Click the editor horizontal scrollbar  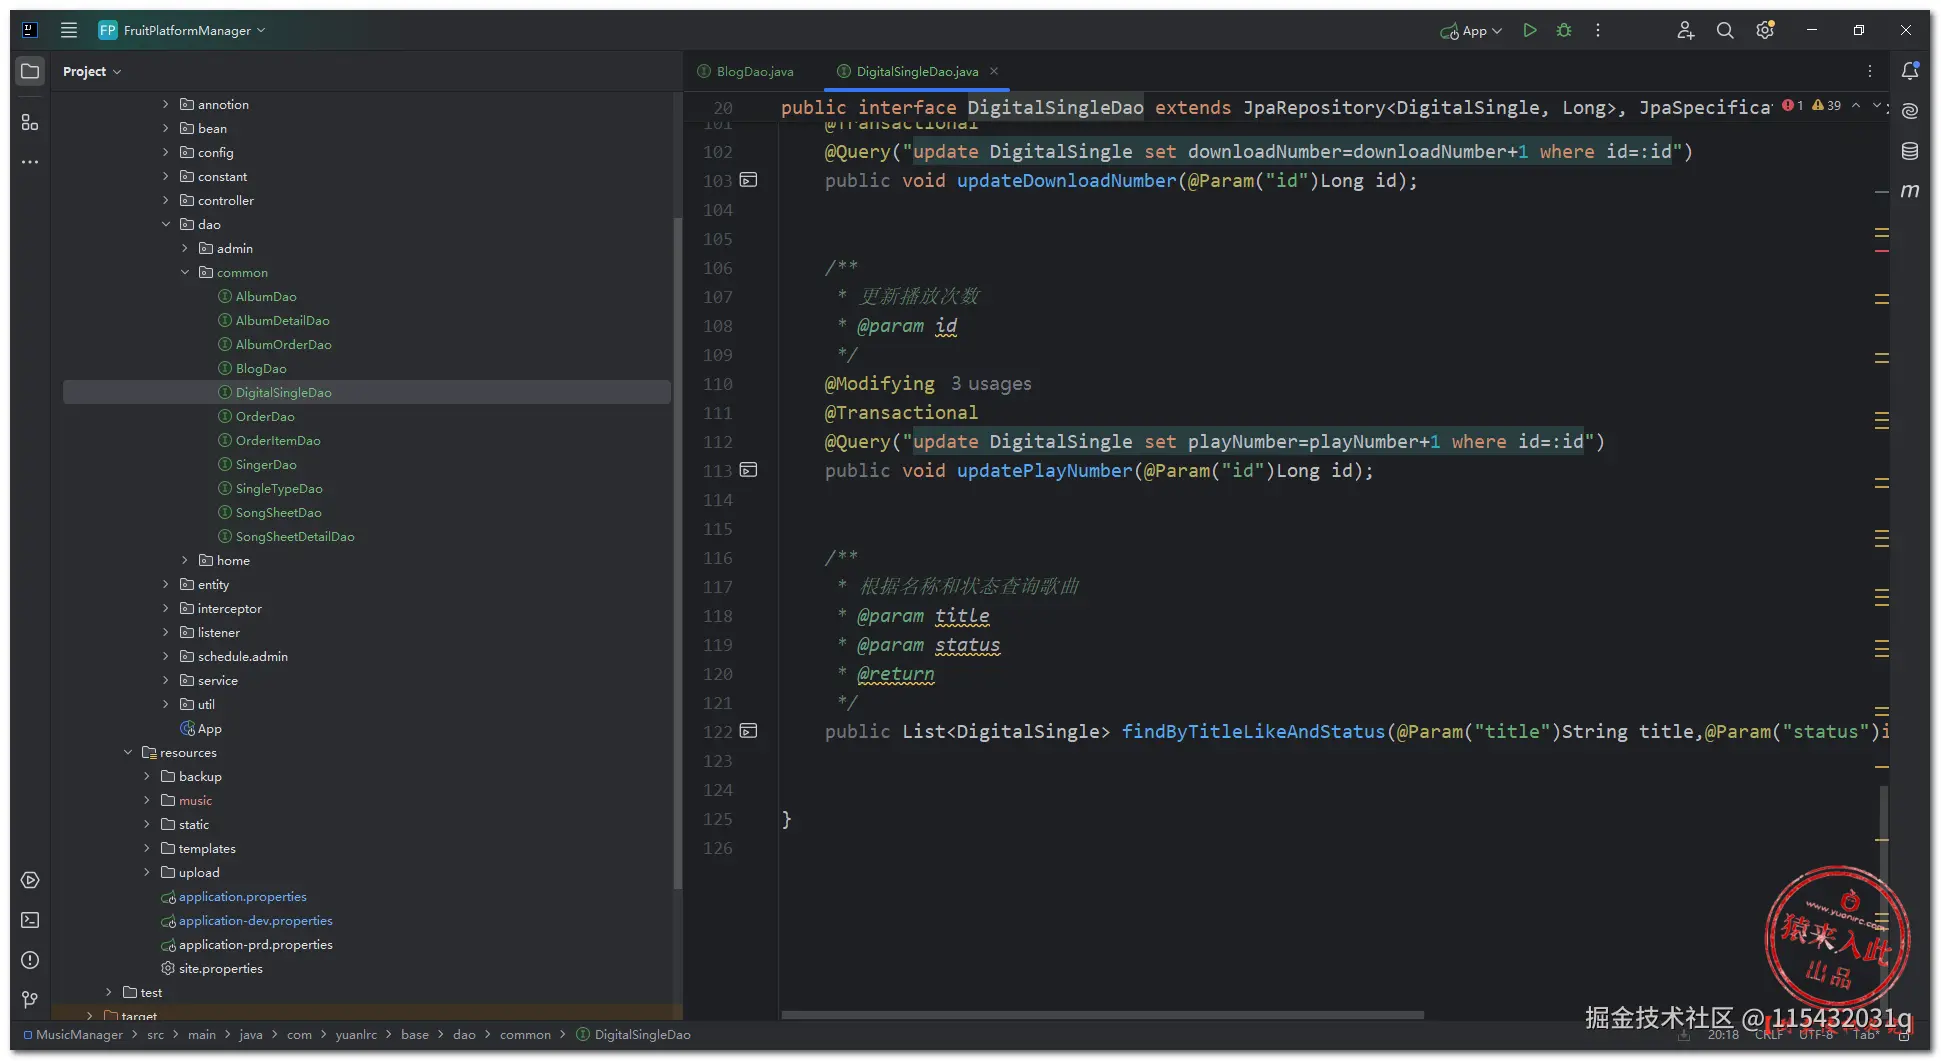pos(1102,1014)
